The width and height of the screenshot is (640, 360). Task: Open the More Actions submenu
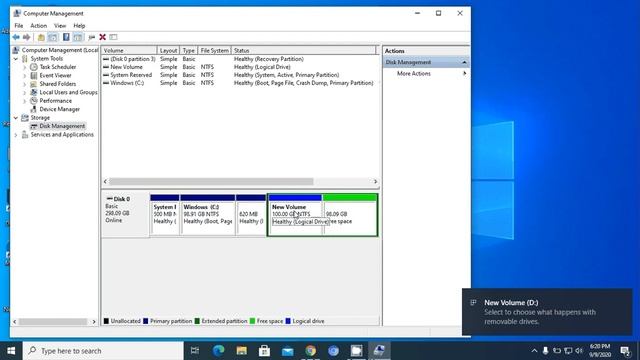tap(413, 73)
